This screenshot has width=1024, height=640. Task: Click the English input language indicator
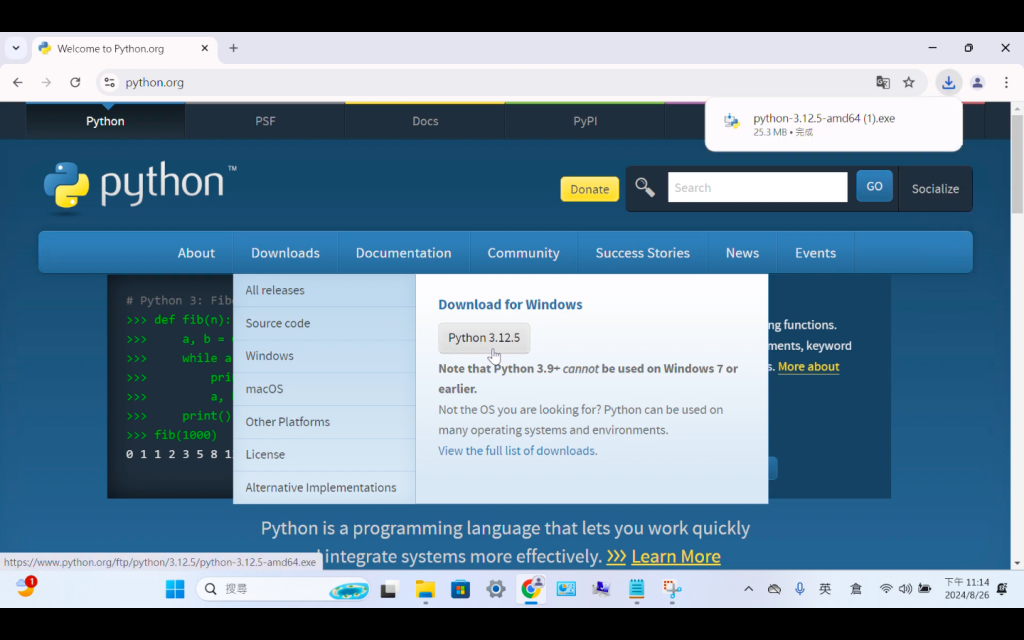pos(825,589)
